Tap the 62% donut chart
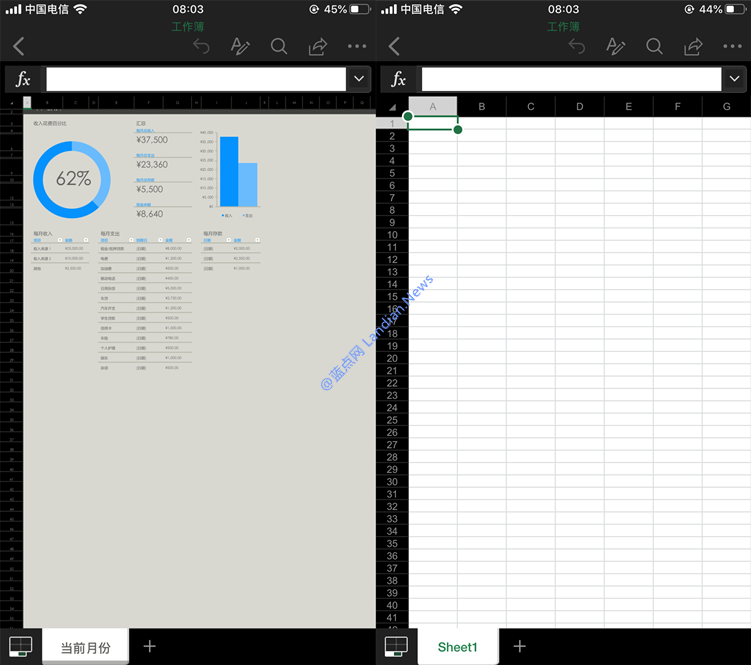The width and height of the screenshot is (751, 665). tap(72, 179)
